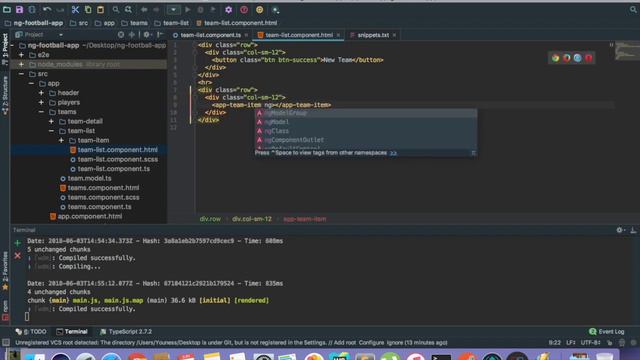Hide the Project tool window
This screenshot has height=360, width=640.
pos(160,35)
